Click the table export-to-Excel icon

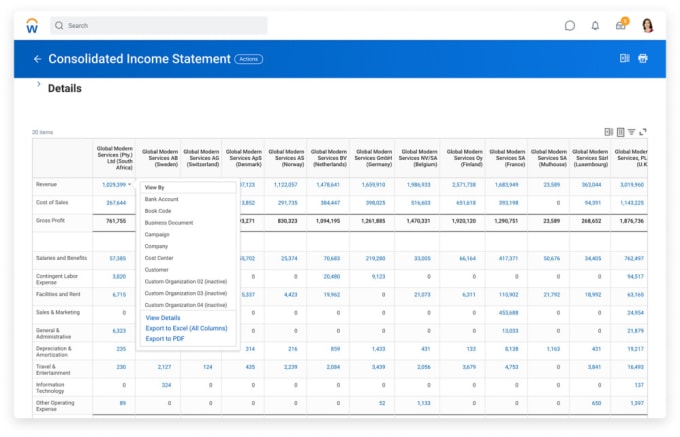coord(608,132)
